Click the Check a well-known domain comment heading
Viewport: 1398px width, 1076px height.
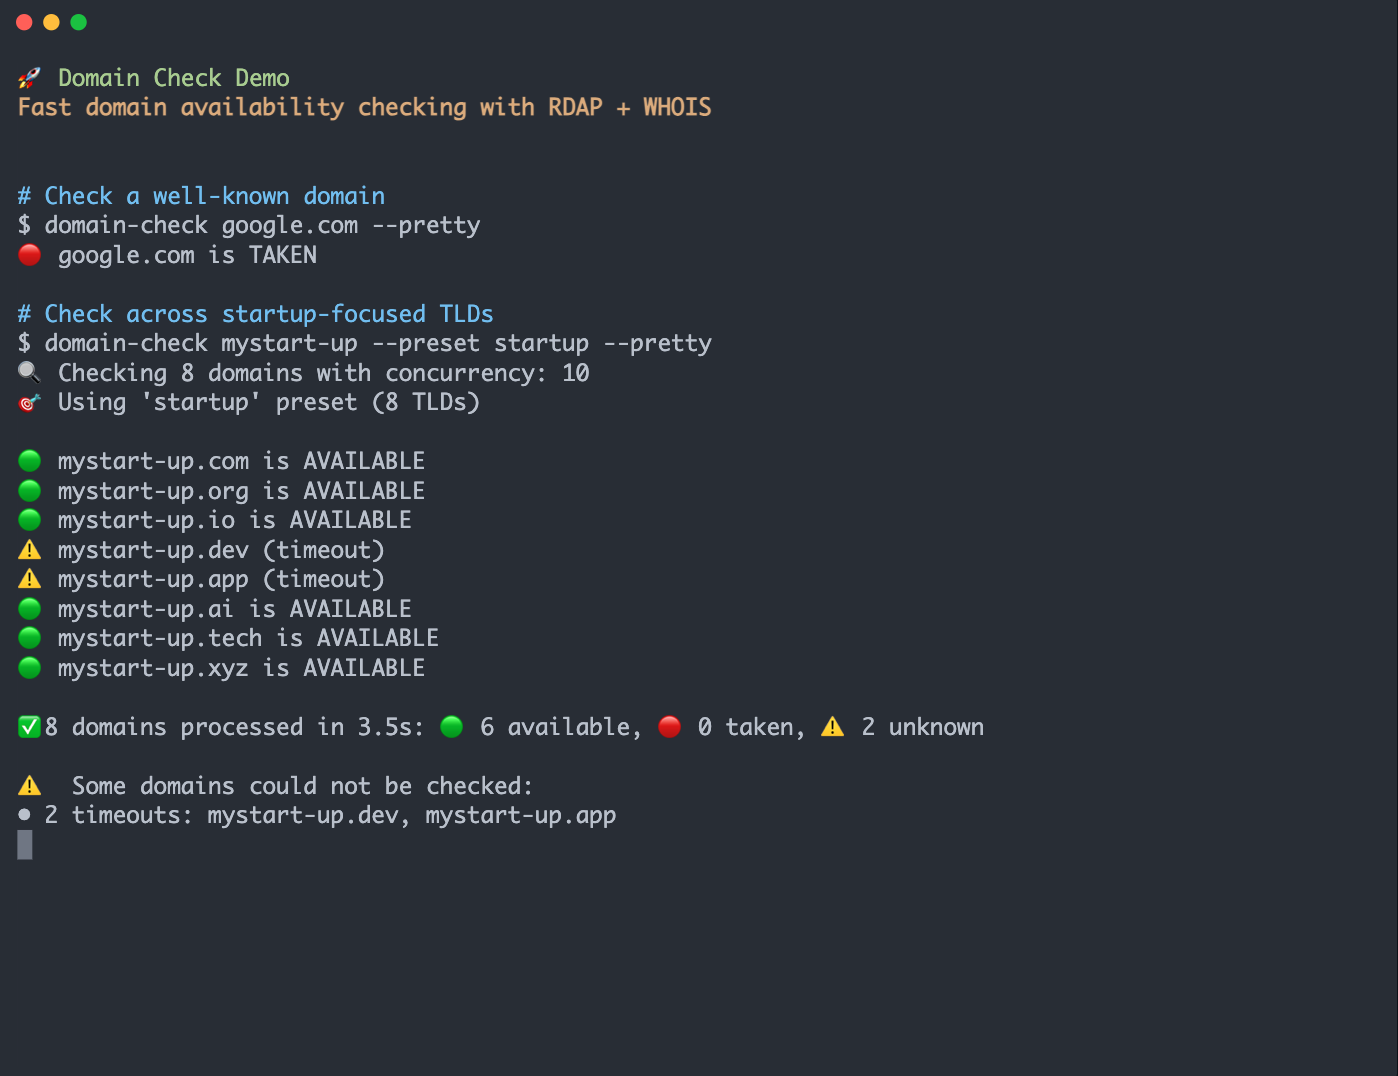[x=201, y=195]
